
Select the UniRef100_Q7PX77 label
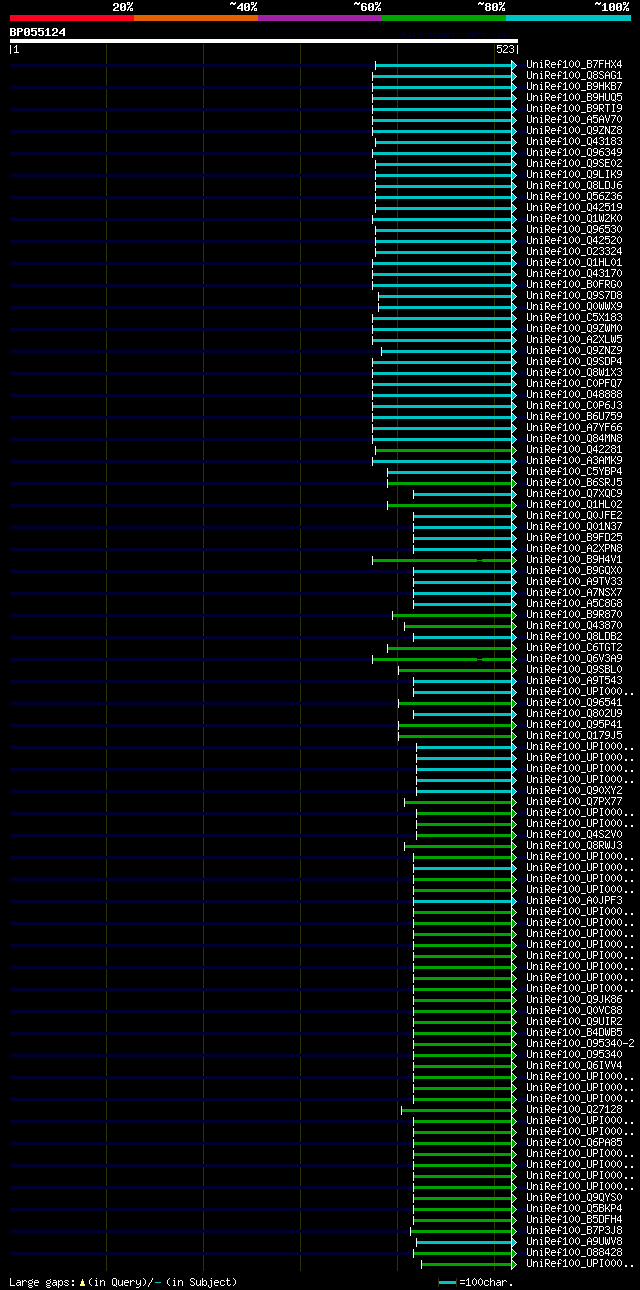(574, 801)
